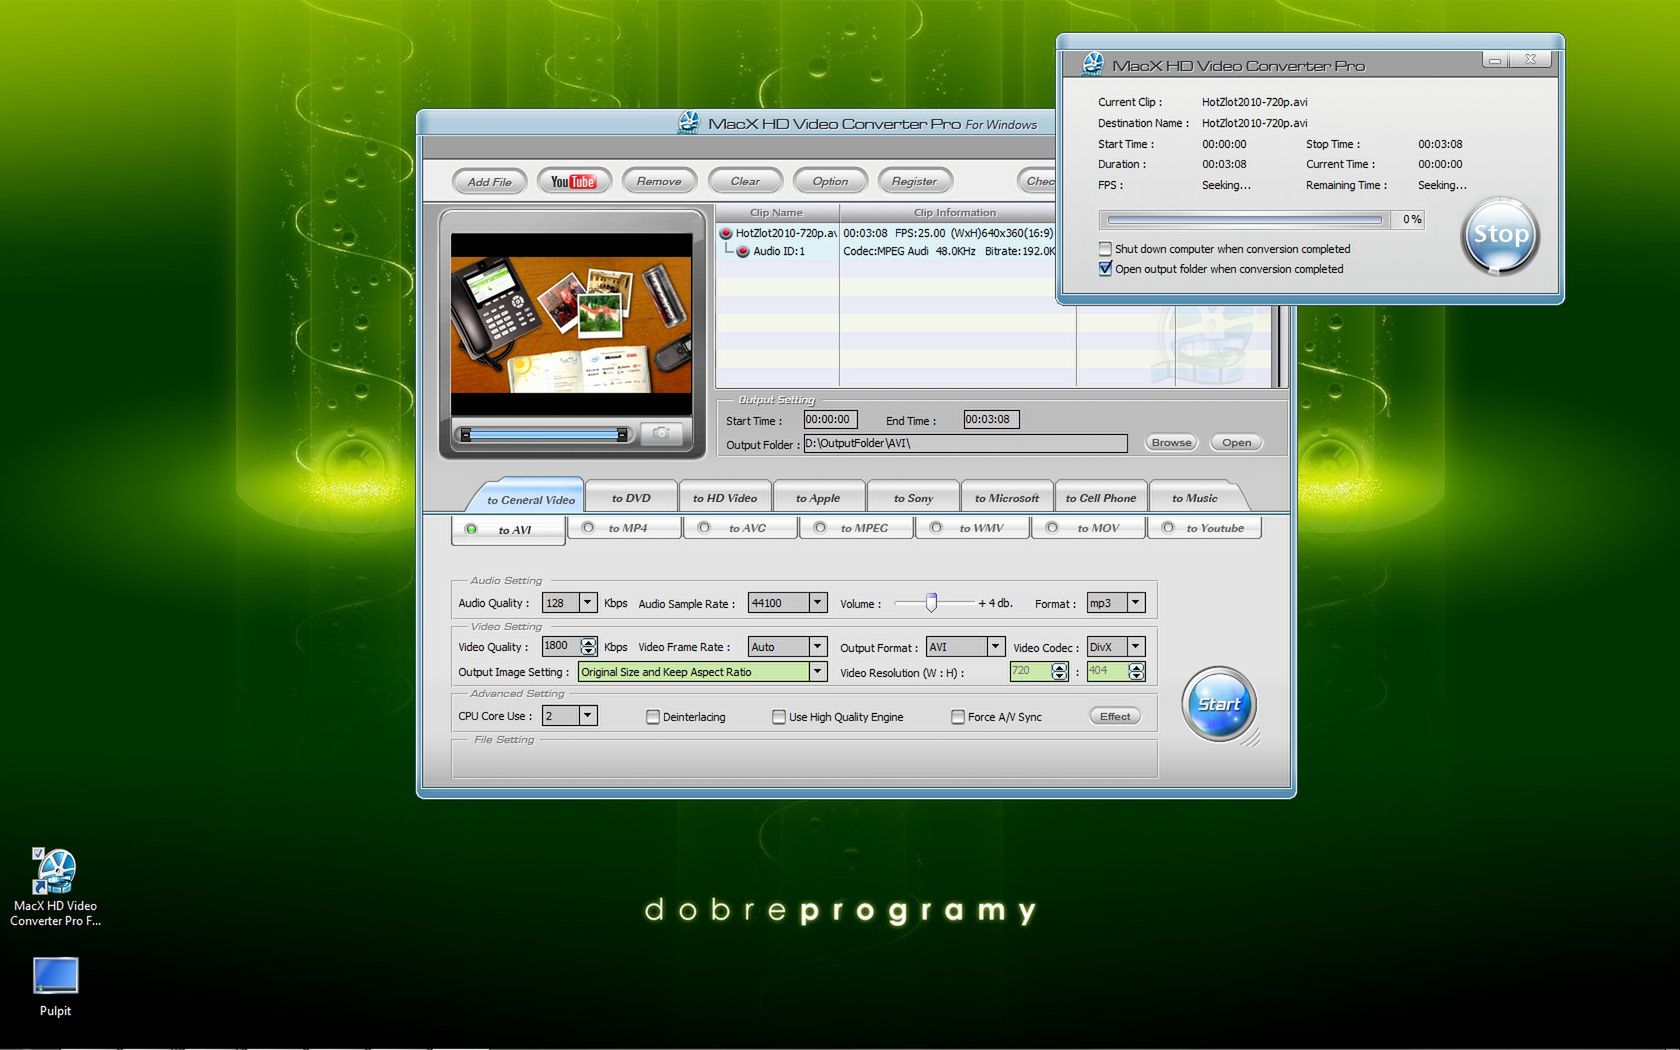The image size is (1680, 1050).
Task: Open the CPU Core Use dropdown
Action: click(x=588, y=716)
